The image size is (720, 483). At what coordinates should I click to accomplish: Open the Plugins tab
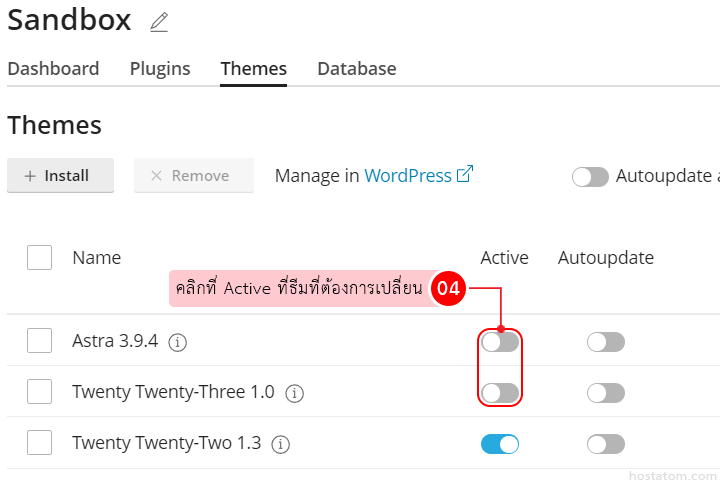160,69
